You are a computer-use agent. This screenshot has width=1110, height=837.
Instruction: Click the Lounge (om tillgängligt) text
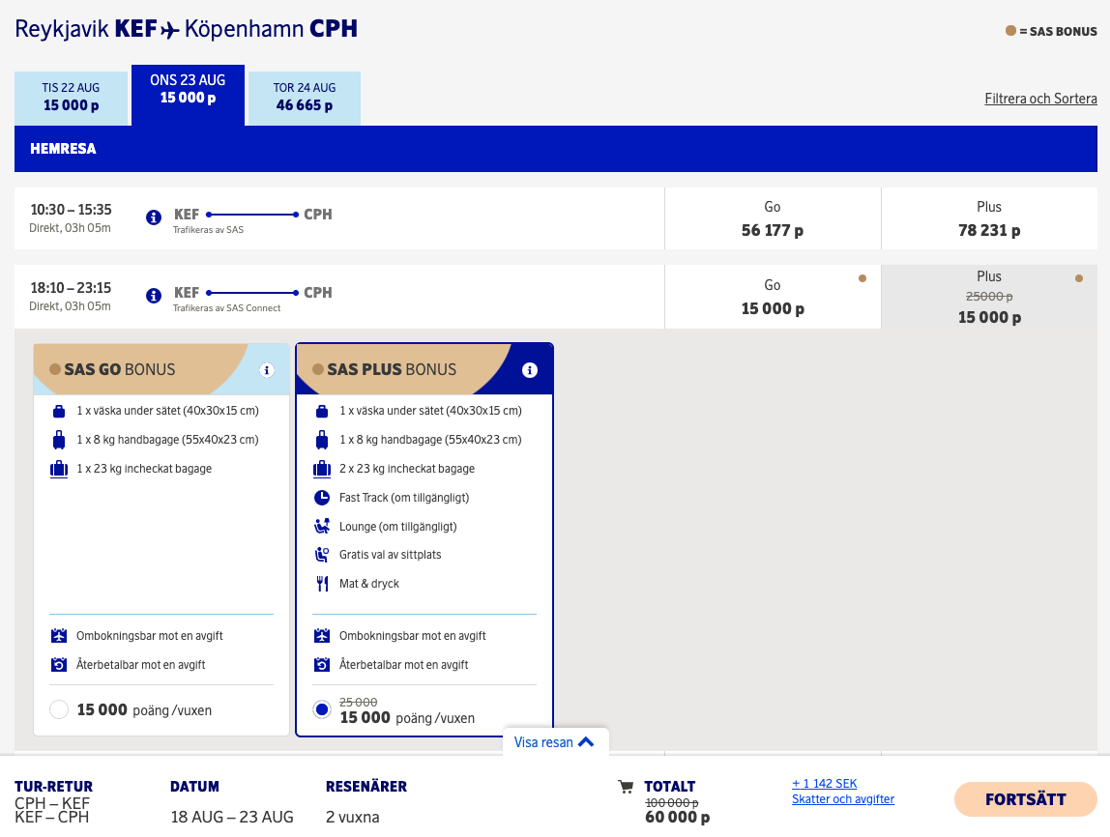coord(398,527)
